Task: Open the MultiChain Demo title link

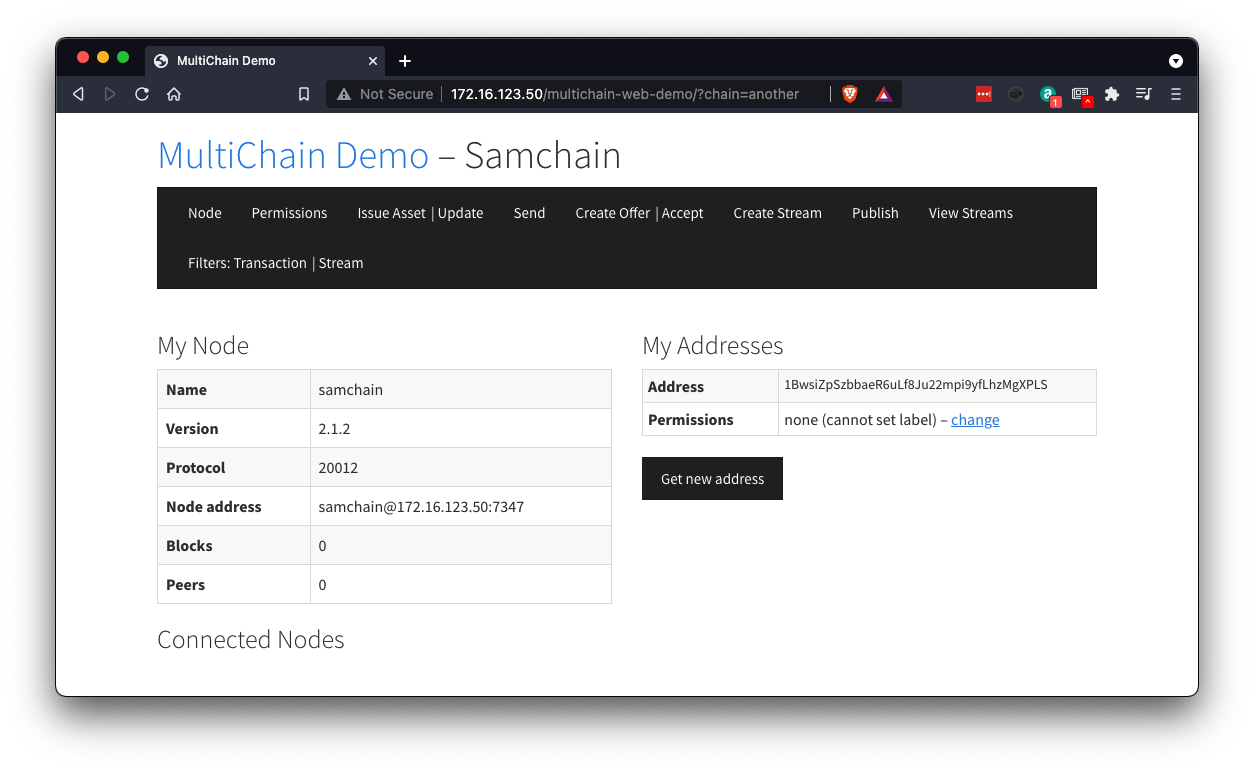Action: (x=293, y=155)
